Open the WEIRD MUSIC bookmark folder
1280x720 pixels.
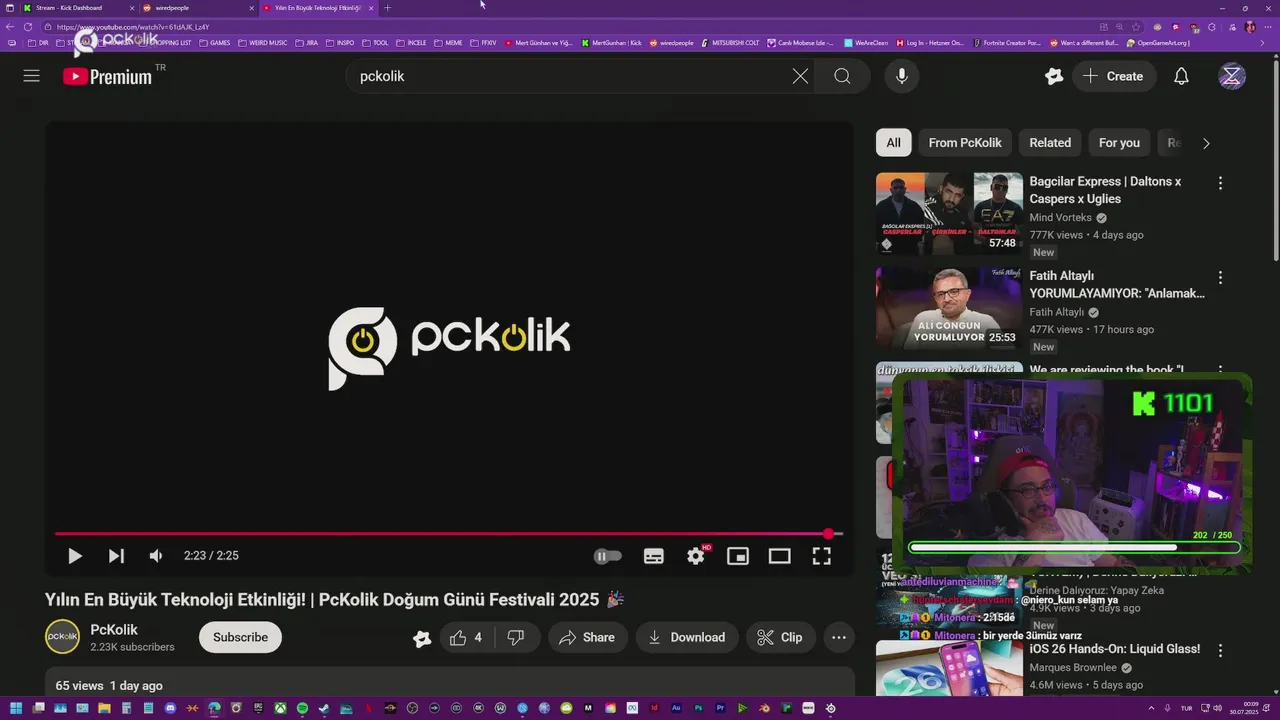pyautogui.click(x=262, y=43)
